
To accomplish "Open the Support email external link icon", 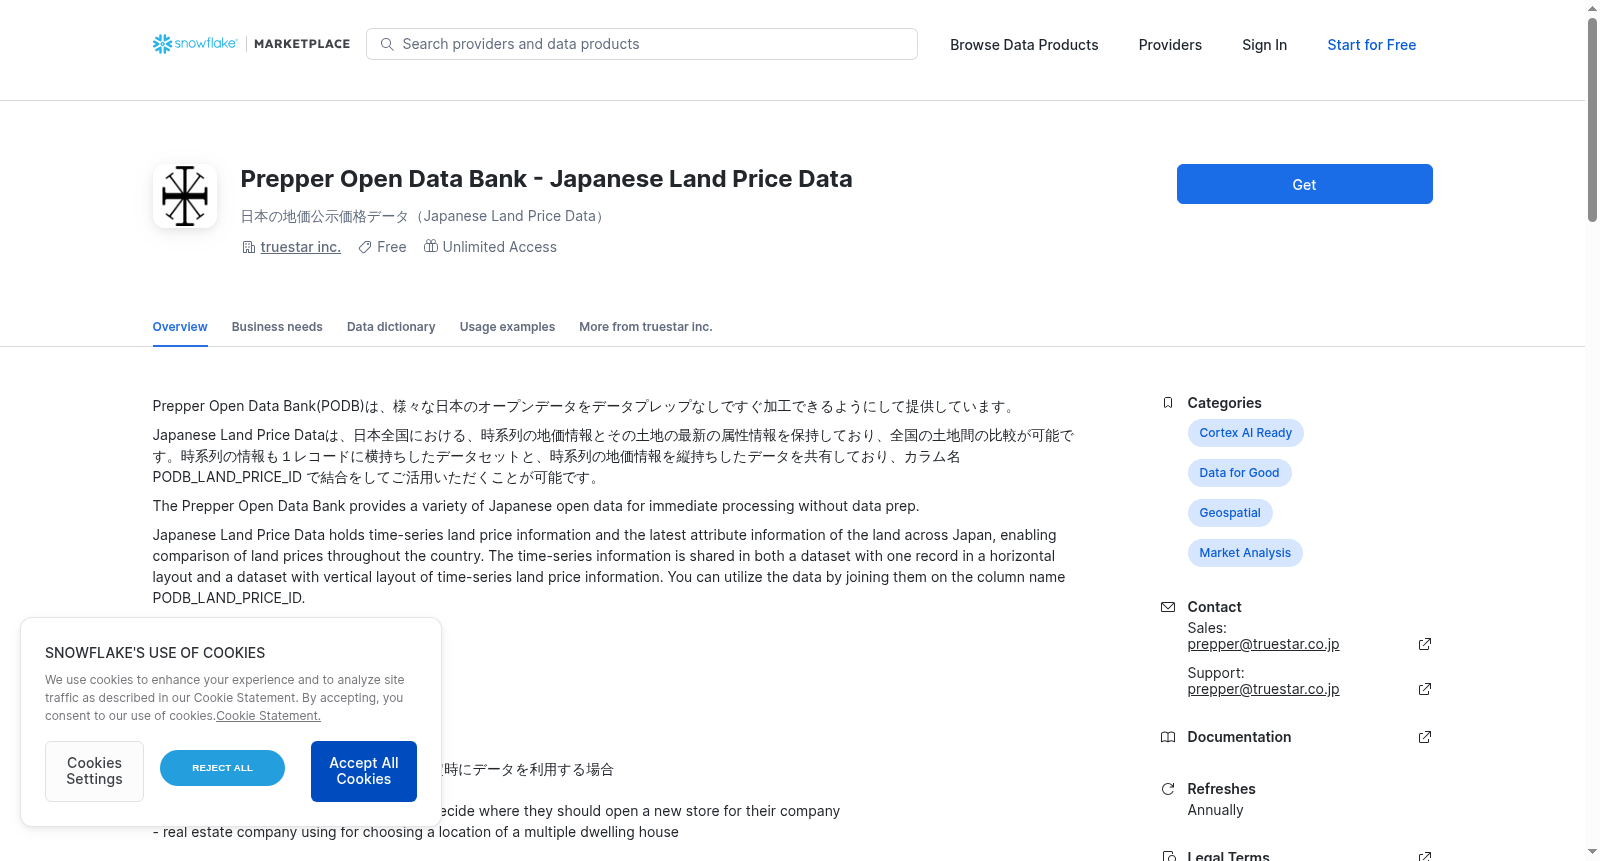I will [x=1425, y=689].
